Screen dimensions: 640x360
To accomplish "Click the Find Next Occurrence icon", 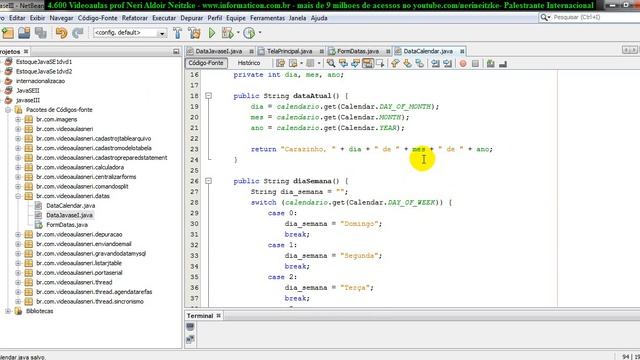I will [356, 63].
